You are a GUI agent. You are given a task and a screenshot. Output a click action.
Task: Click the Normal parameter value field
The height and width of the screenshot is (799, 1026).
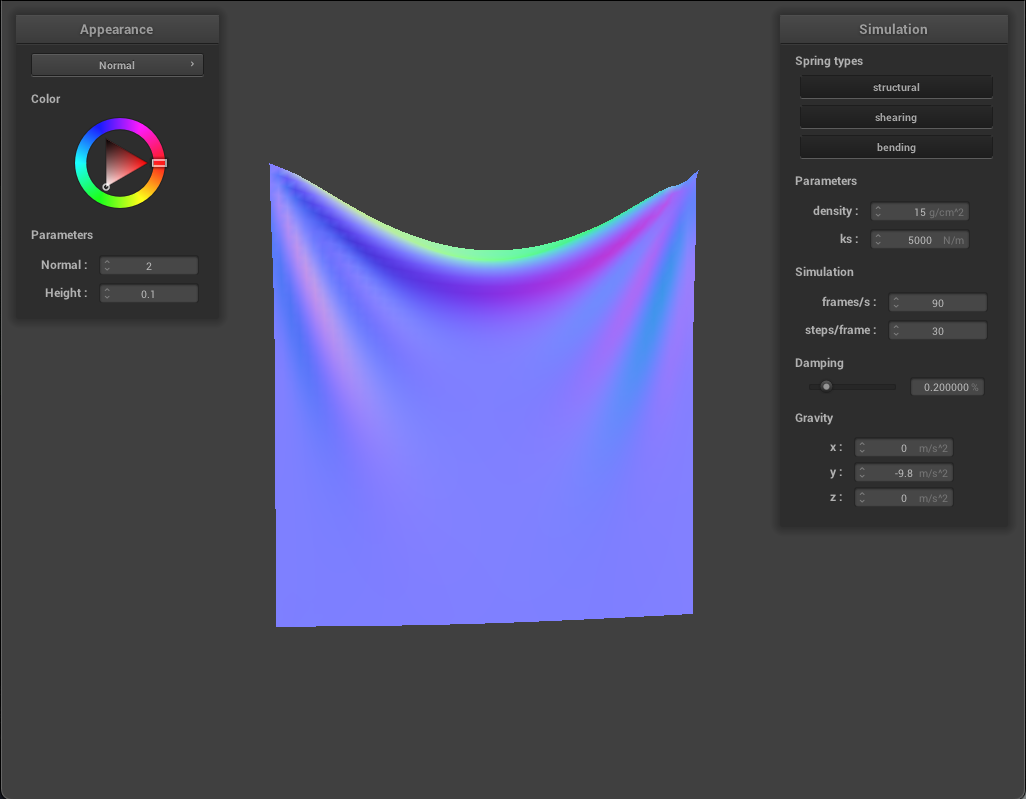(149, 266)
